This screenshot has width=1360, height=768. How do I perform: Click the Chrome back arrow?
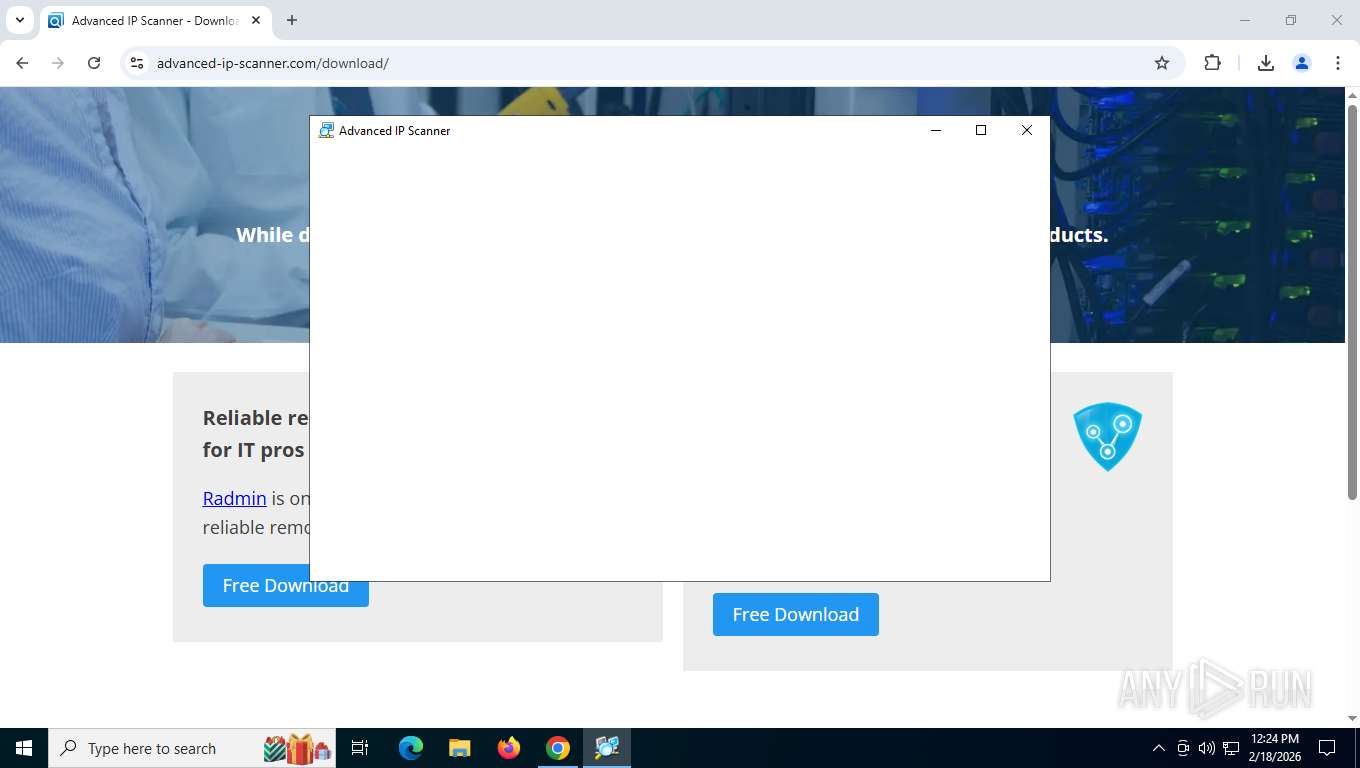(22, 63)
